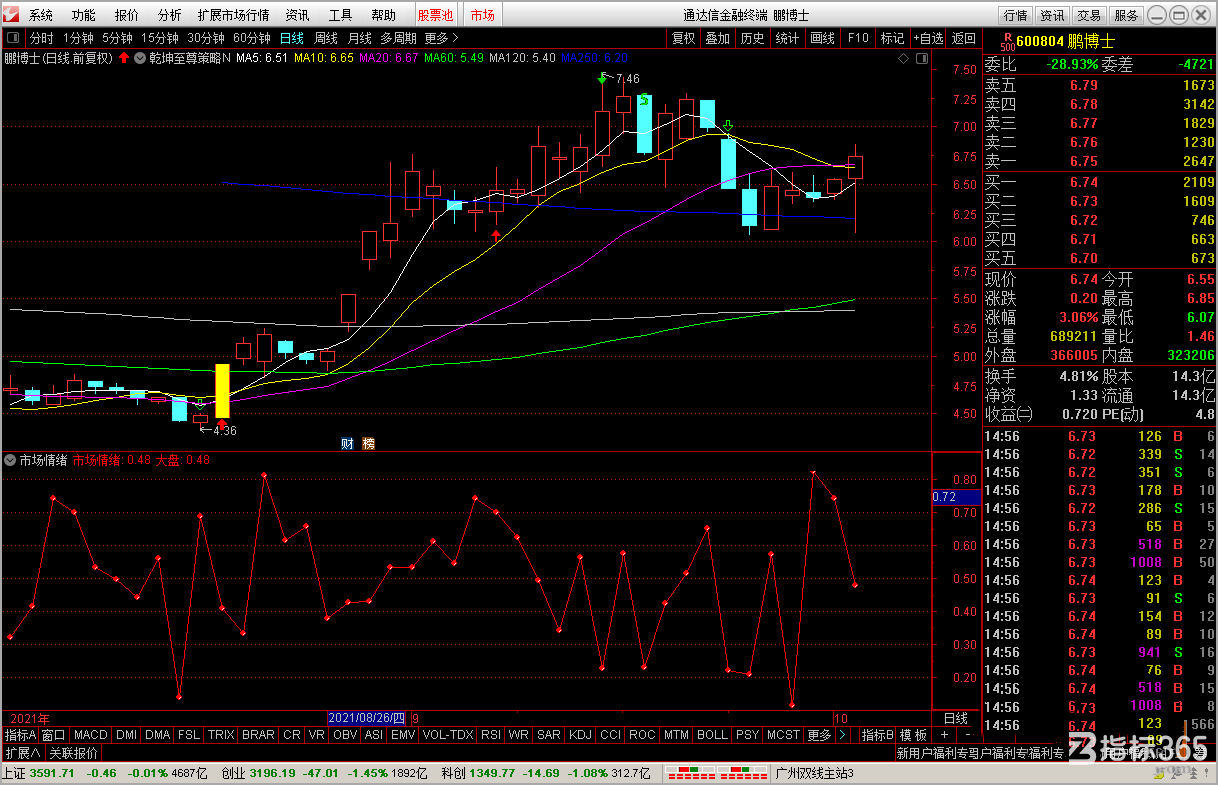This screenshot has width=1218, height=785.
Task: Click +自选 to add to watchlist
Action: pos(928,38)
